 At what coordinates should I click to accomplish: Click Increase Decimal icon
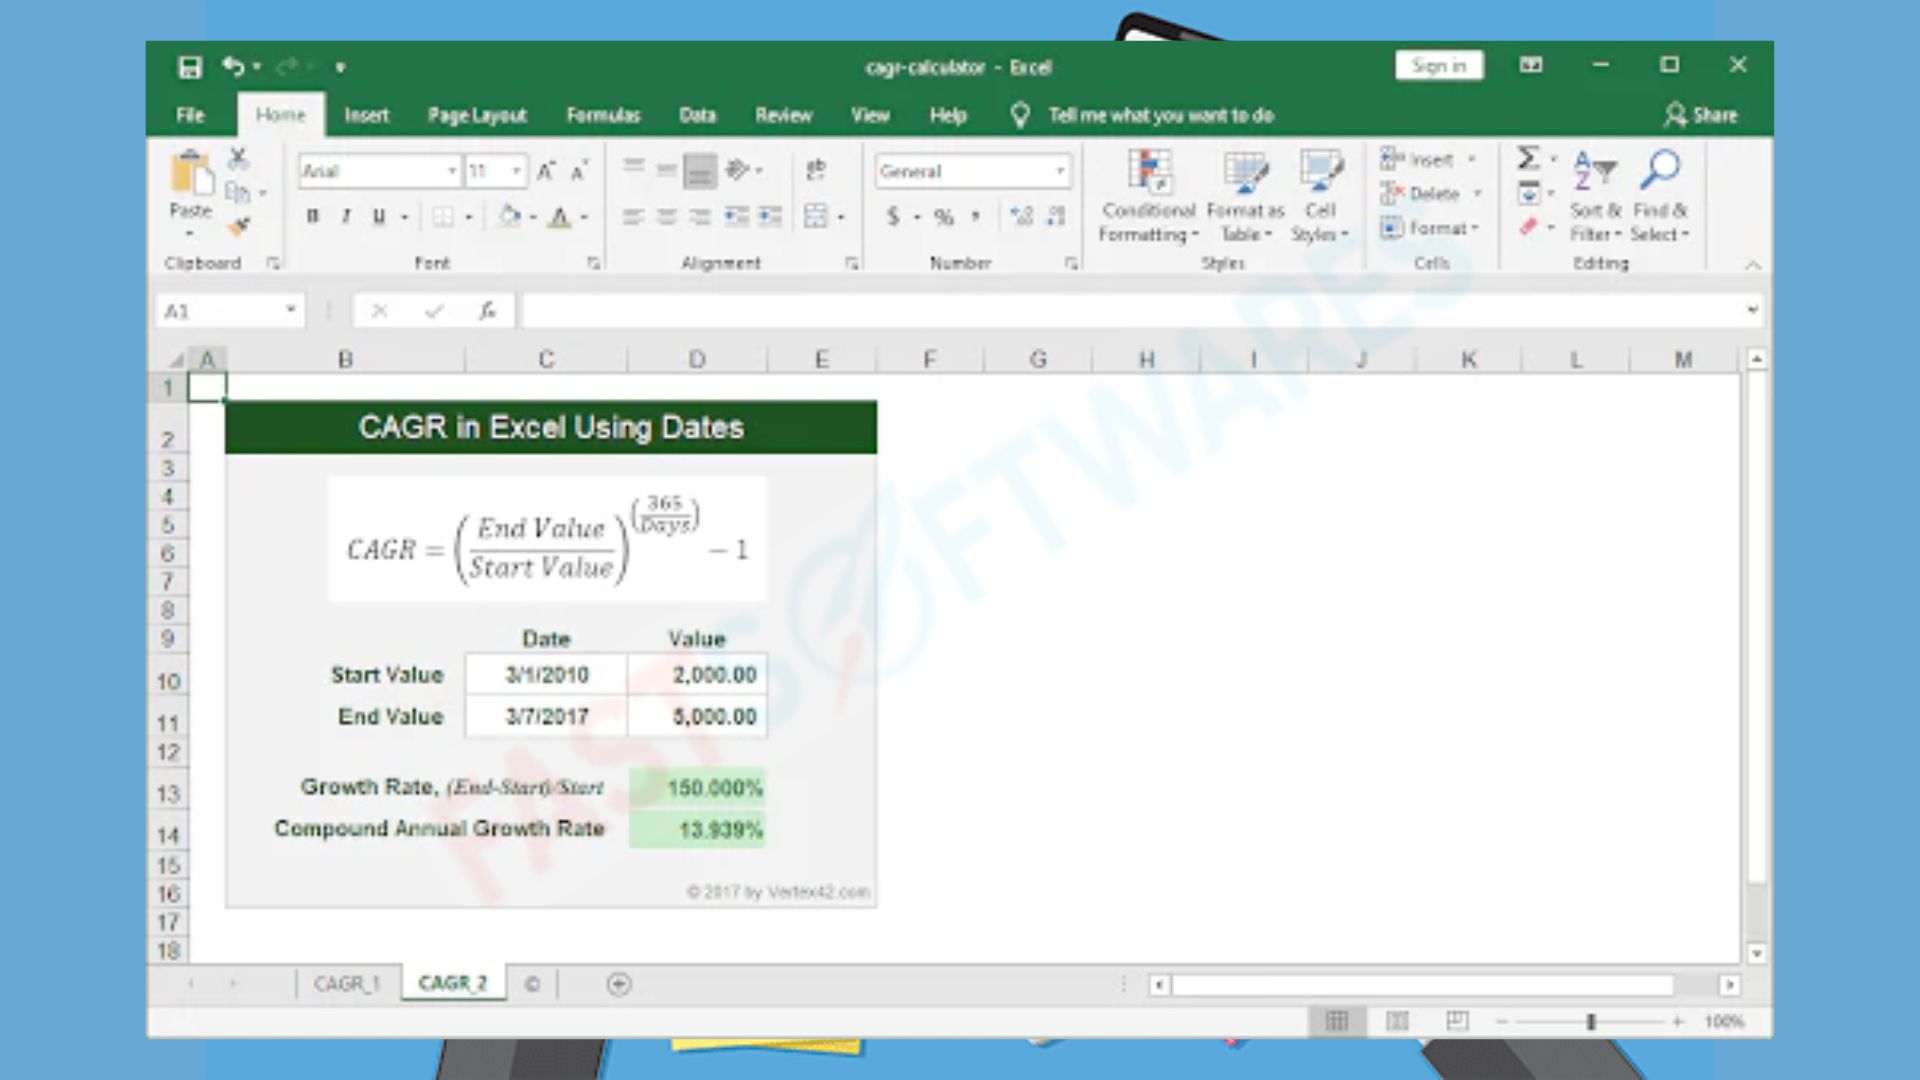pyautogui.click(x=1021, y=216)
